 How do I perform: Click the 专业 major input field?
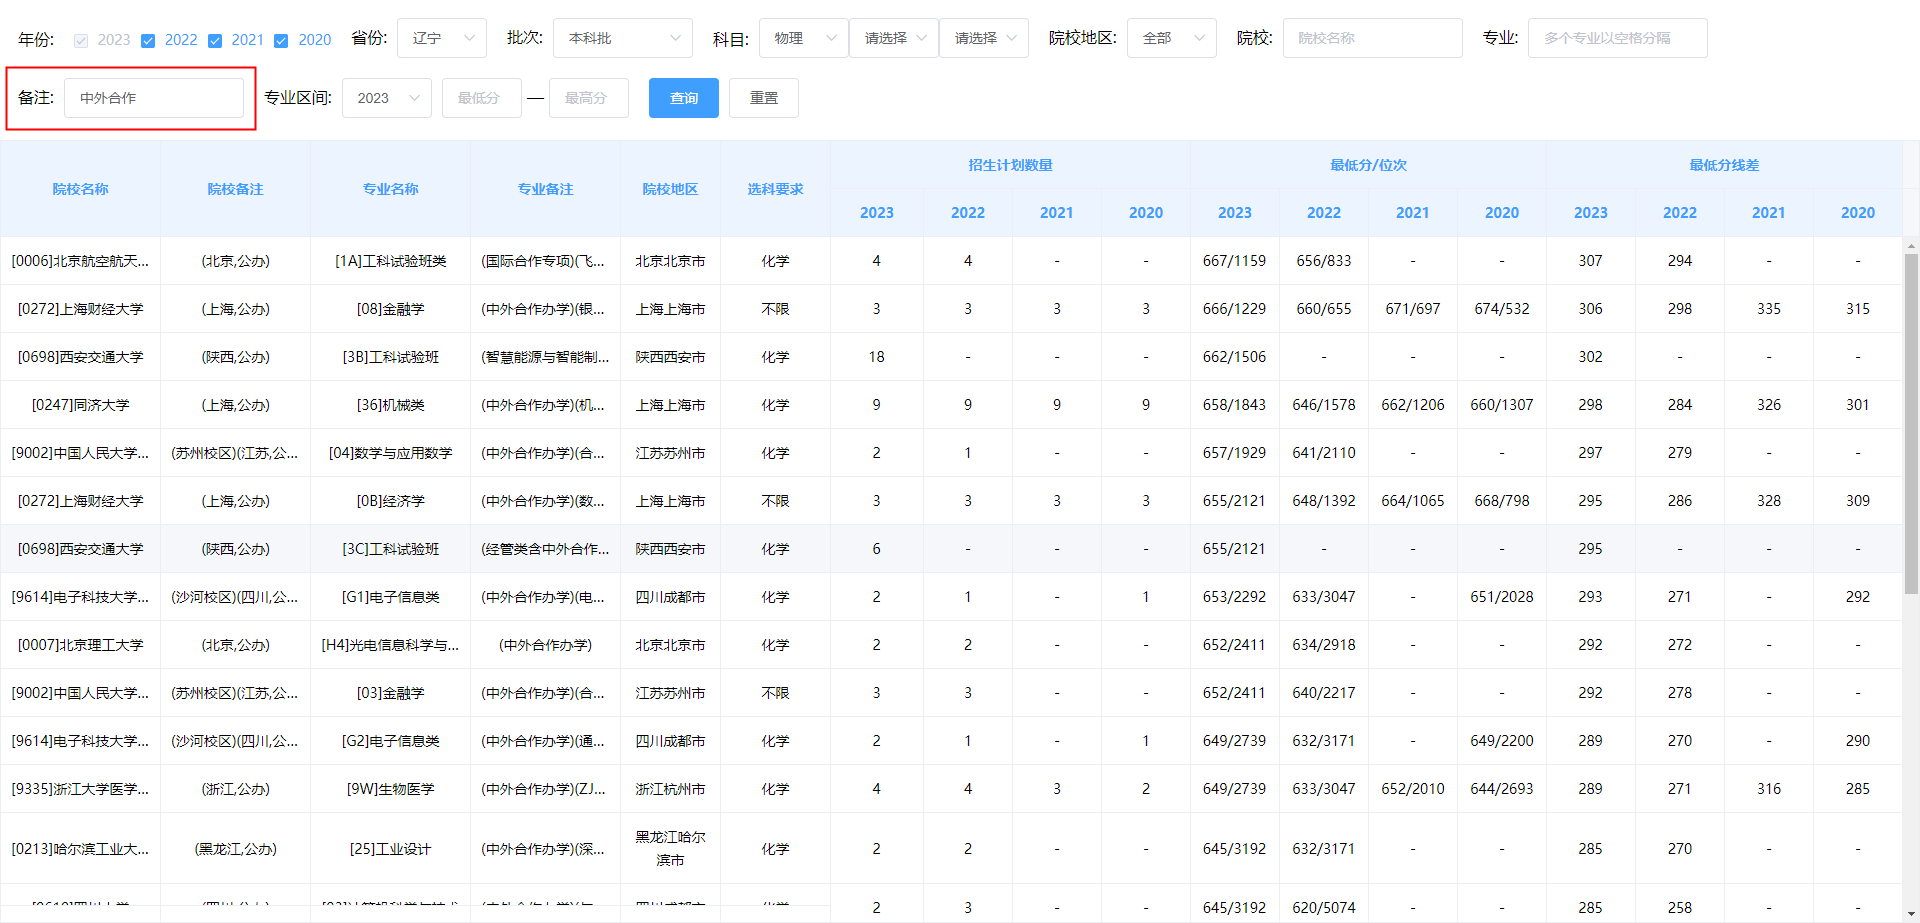(x=1617, y=37)
